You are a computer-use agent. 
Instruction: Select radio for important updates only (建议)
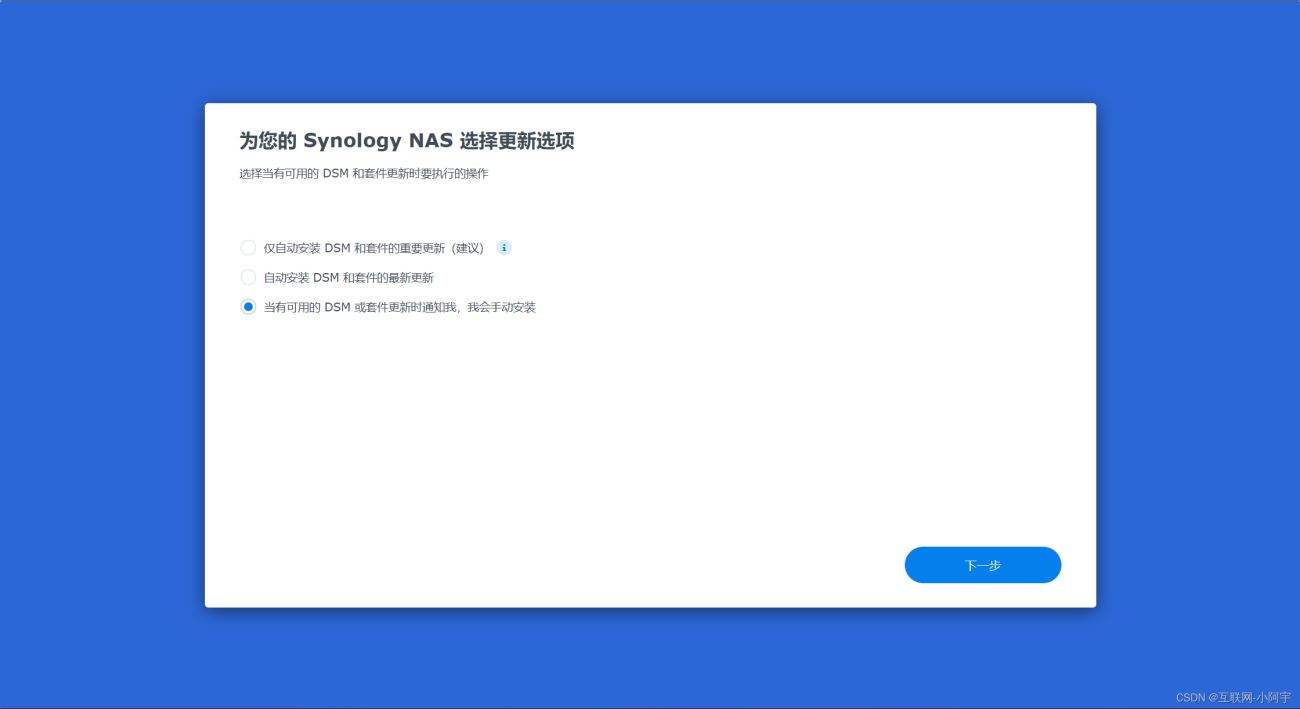(x=248, y=248)
